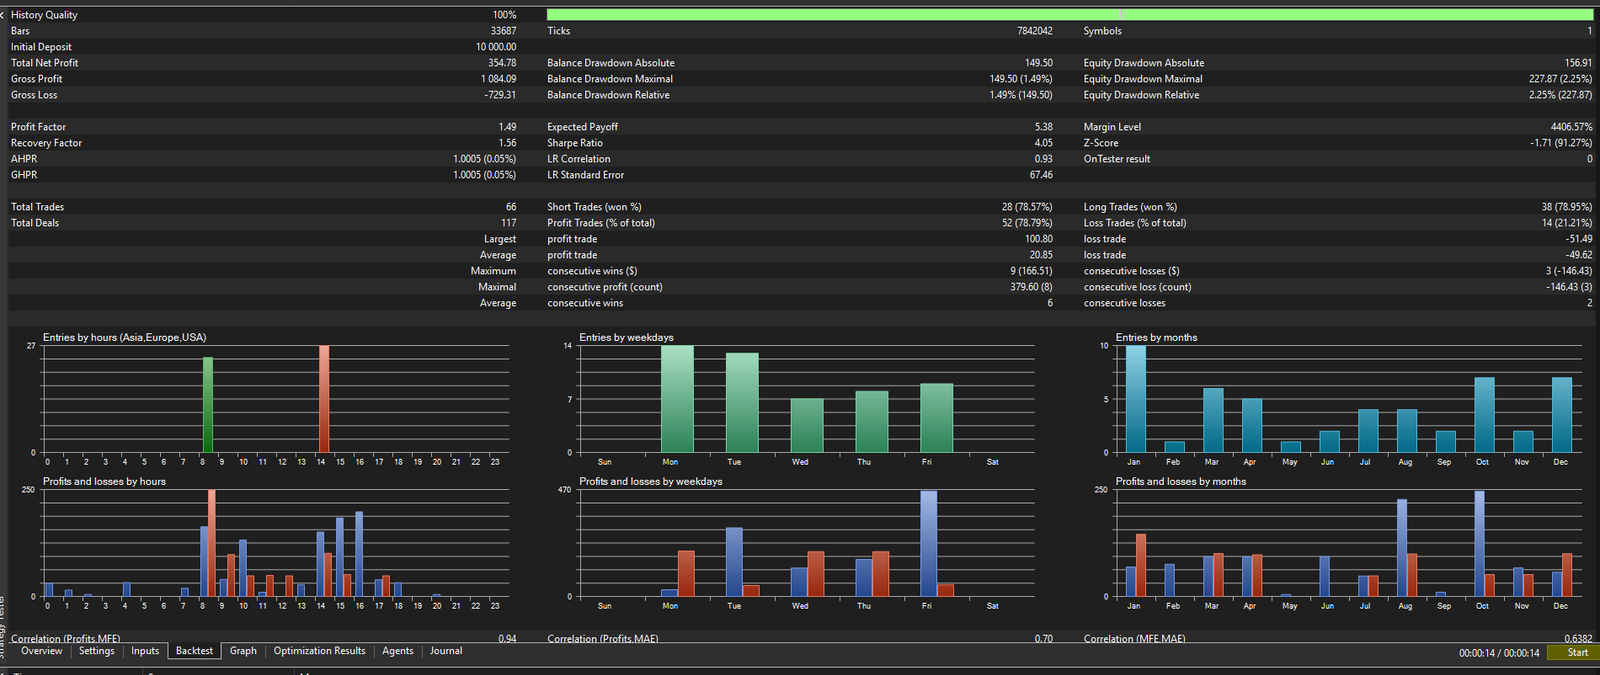
Task: Click the 'OnTester result' label
Action: click(x=1117, y=159)
